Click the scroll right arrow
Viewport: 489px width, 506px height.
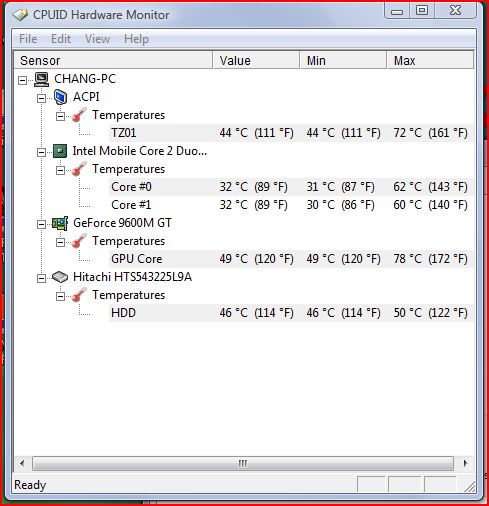(x=465, y=463)
